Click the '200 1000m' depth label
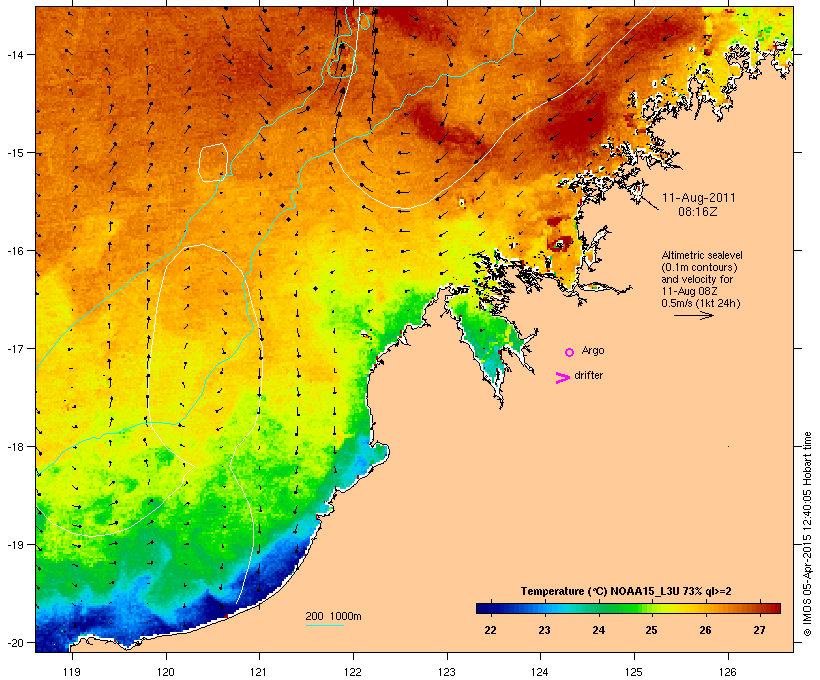 click(x=333, y=616)
